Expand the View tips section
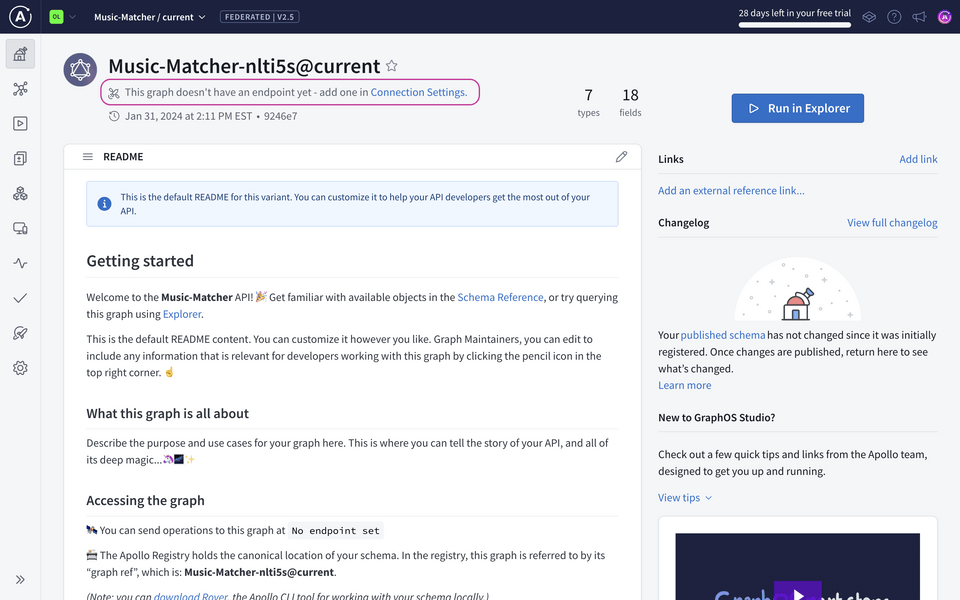960x600 pixels. 684,497
